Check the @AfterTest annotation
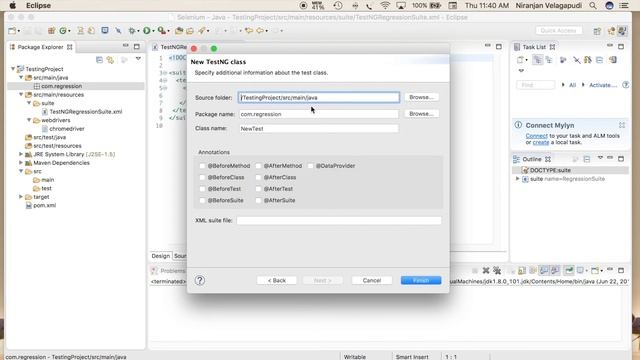640x360 pixels. 258,189
